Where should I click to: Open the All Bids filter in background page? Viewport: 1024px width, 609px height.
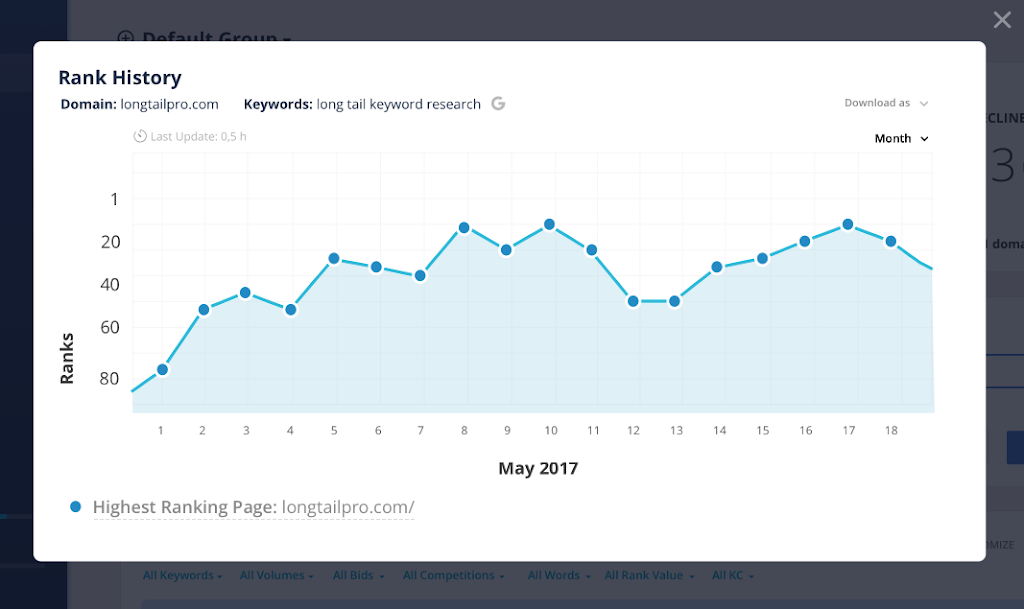[x=359, y=575]
